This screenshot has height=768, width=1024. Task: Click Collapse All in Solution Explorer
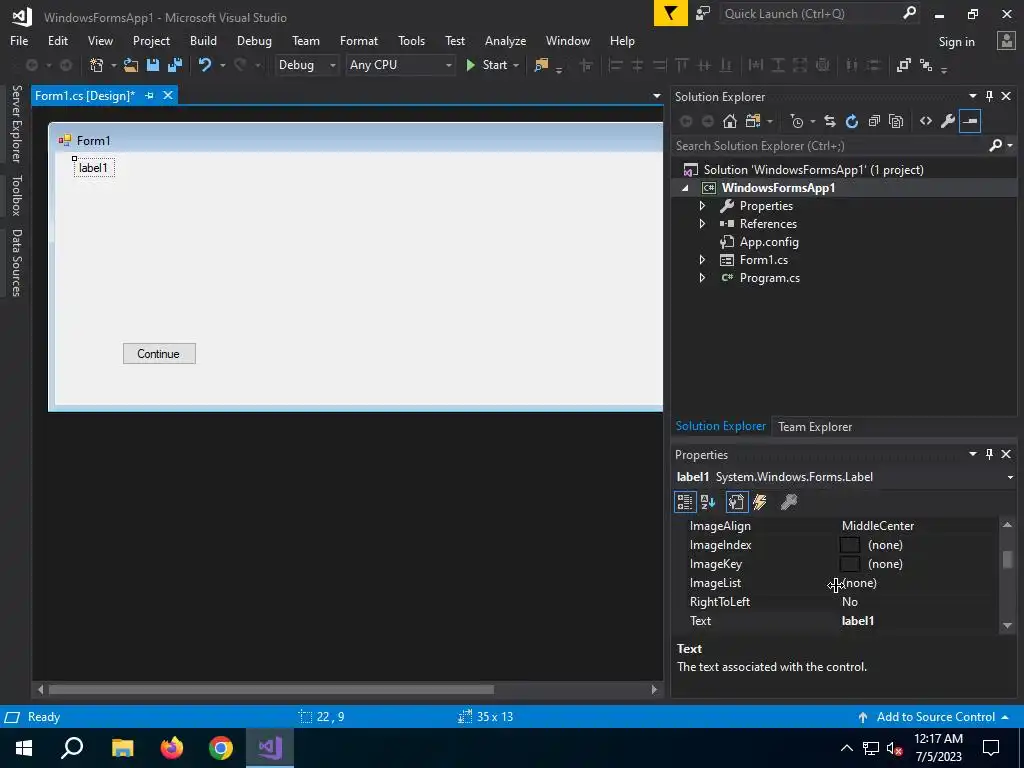pyautogui.click(x=874, y=121)
